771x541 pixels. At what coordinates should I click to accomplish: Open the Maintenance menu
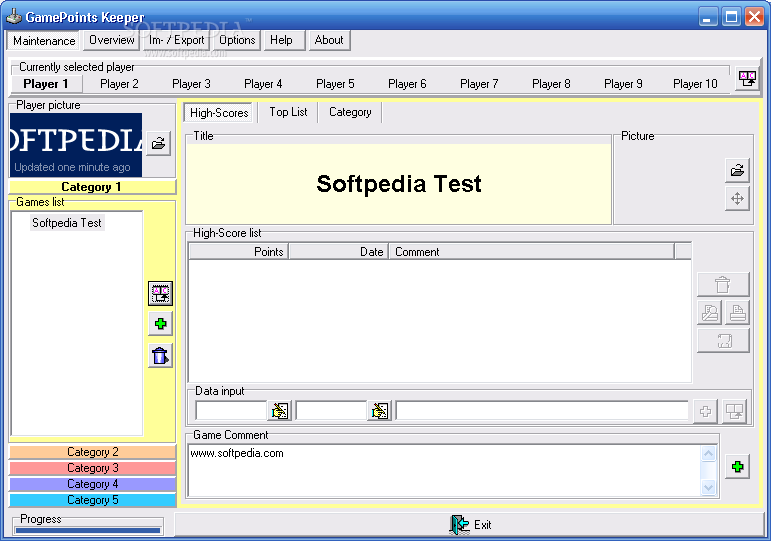pyautogui.click(x=44, y=40)
